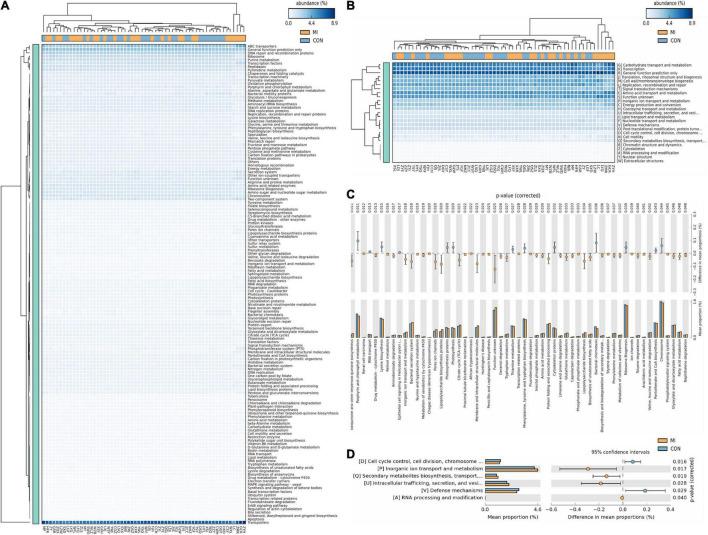Click the top dendrogram of panel B

(x=503, y=35)
